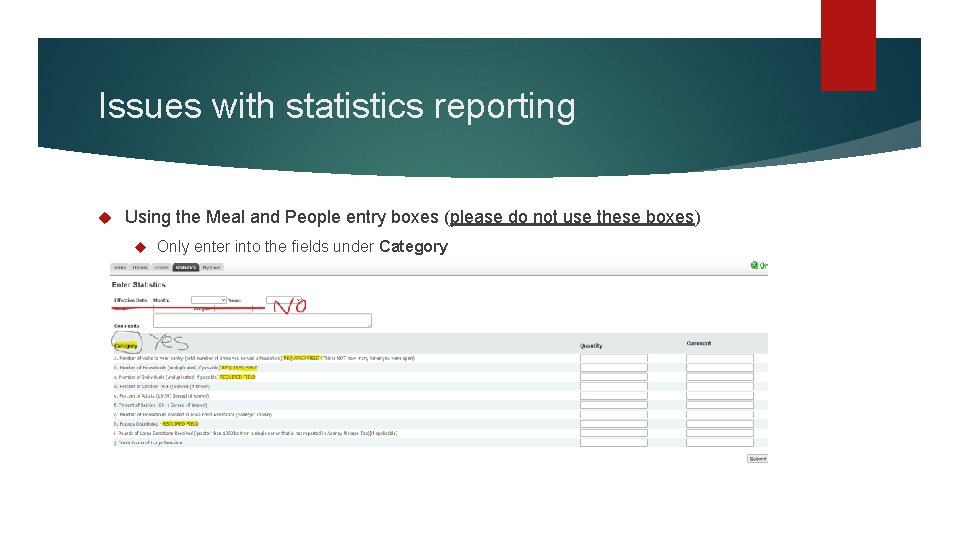960x540 pixels.
Task: Click Comment field for Pounds Distributed
Action: 719,424
